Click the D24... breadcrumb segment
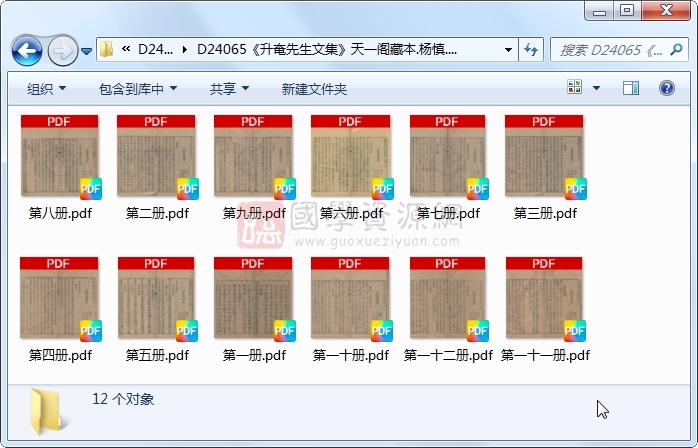This screenshot has height=448, width=698. 155,49
